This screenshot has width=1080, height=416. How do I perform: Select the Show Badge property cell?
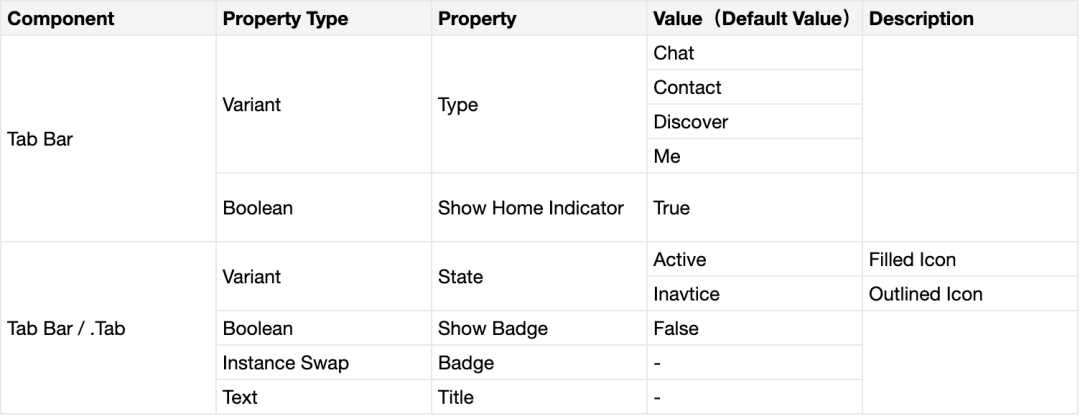539,328
